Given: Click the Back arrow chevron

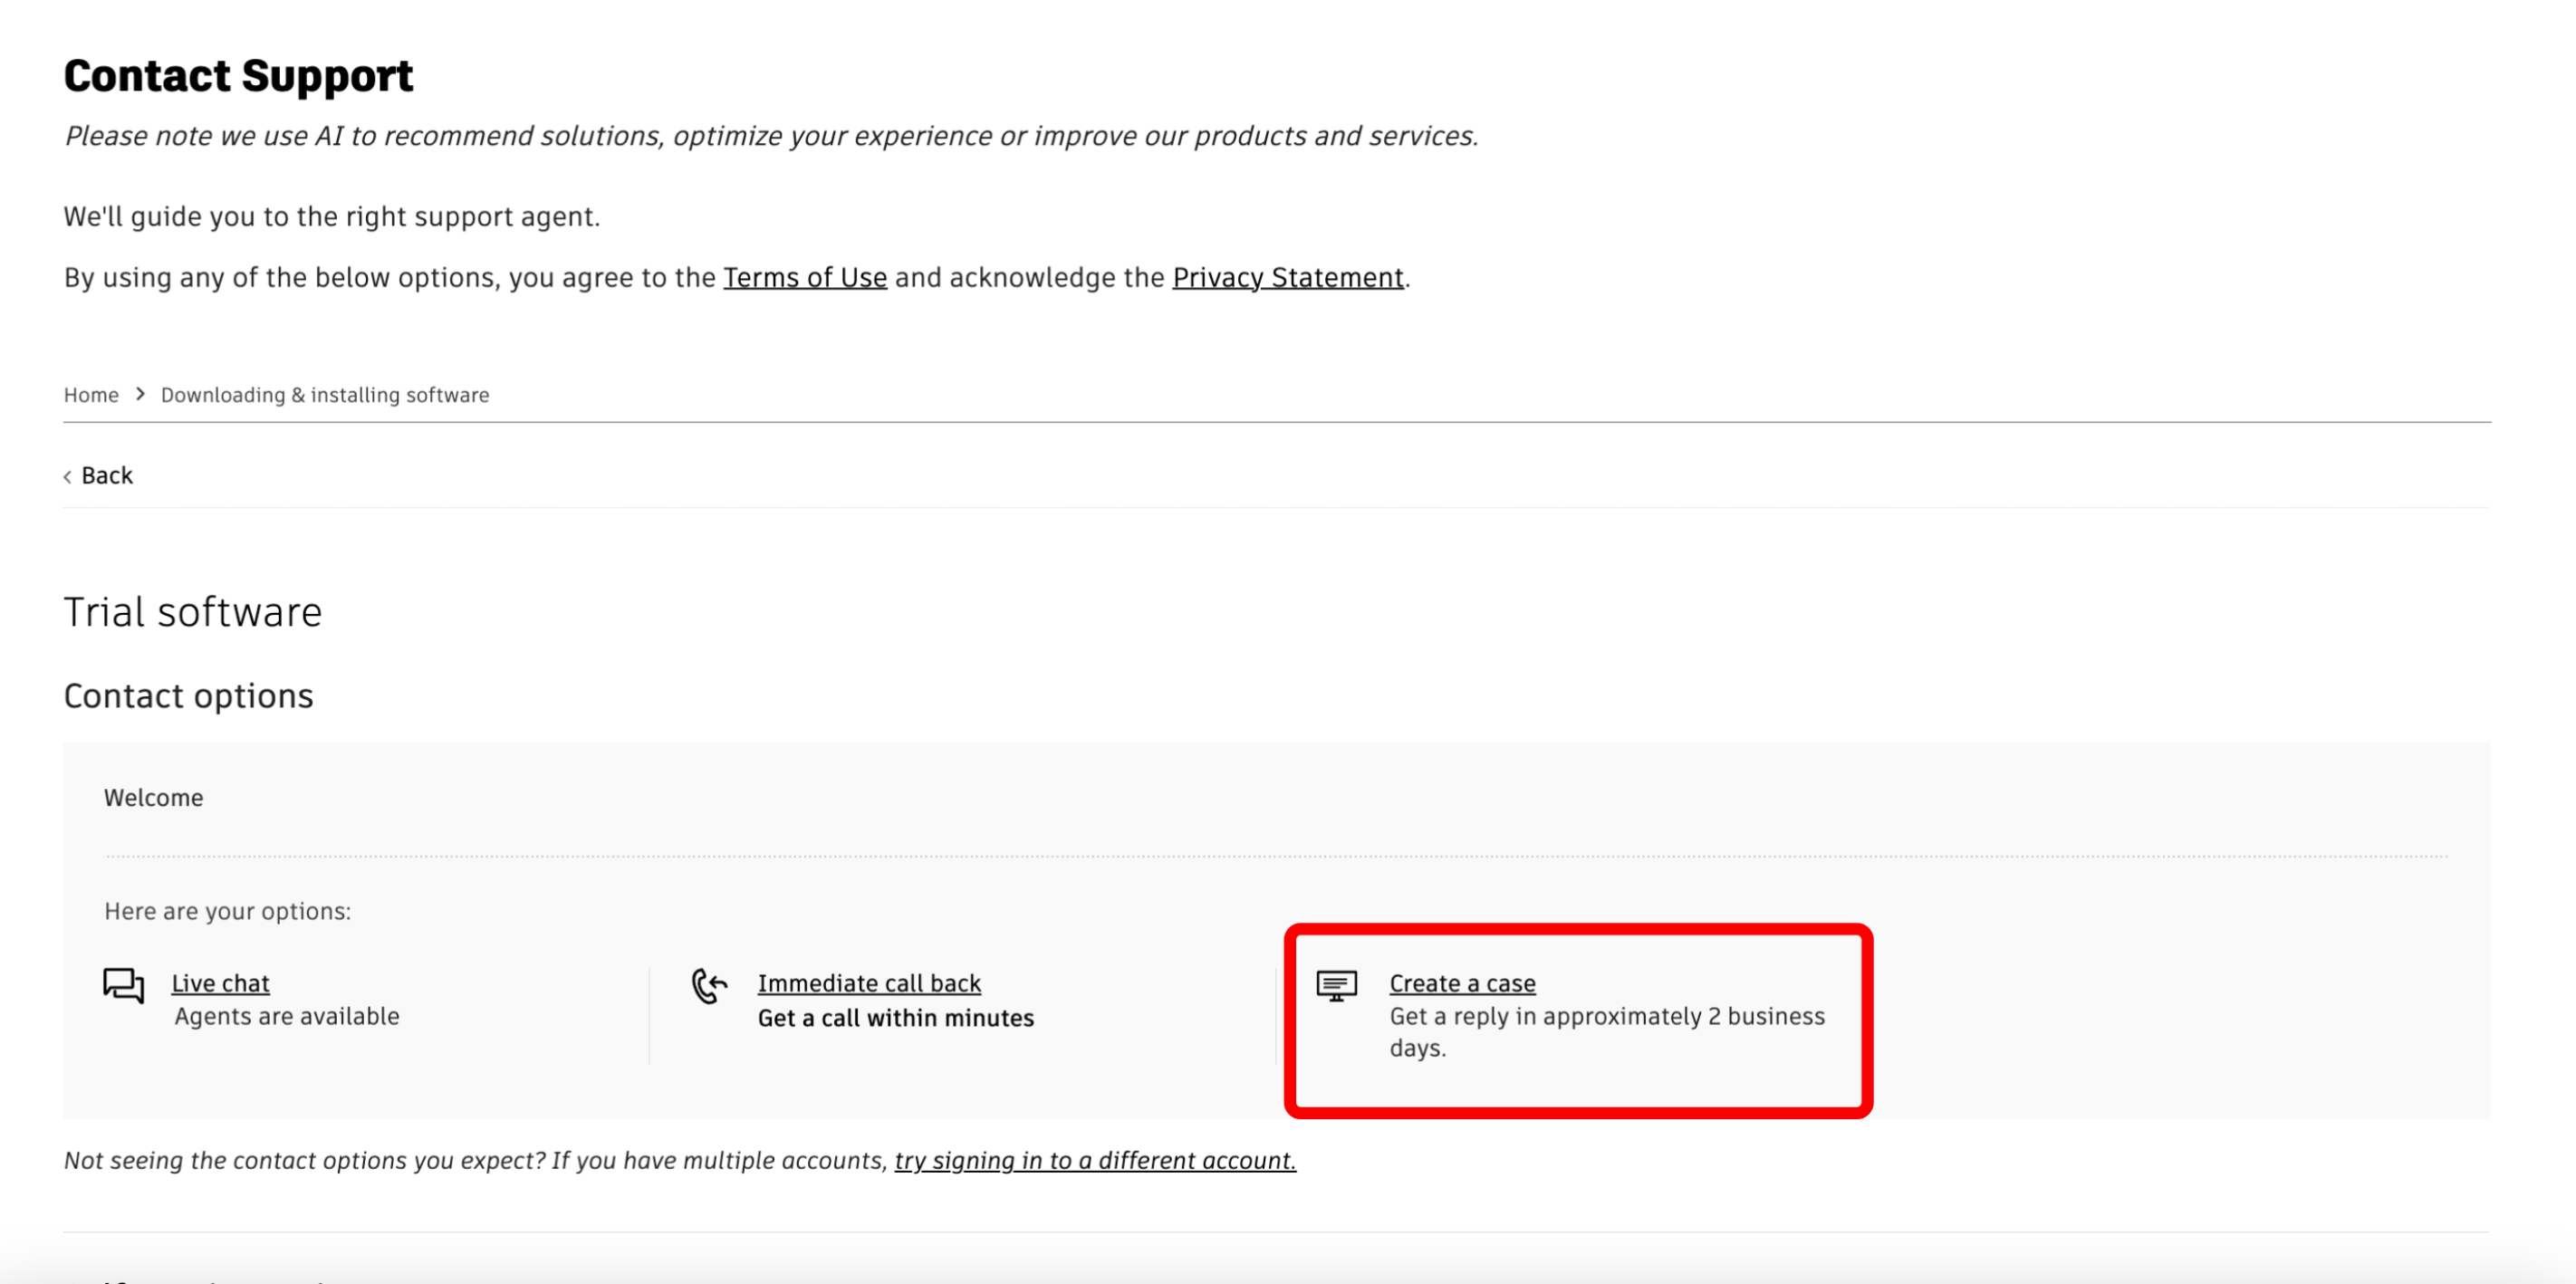Looking at the screenshot, I should [x=68, y=477].
